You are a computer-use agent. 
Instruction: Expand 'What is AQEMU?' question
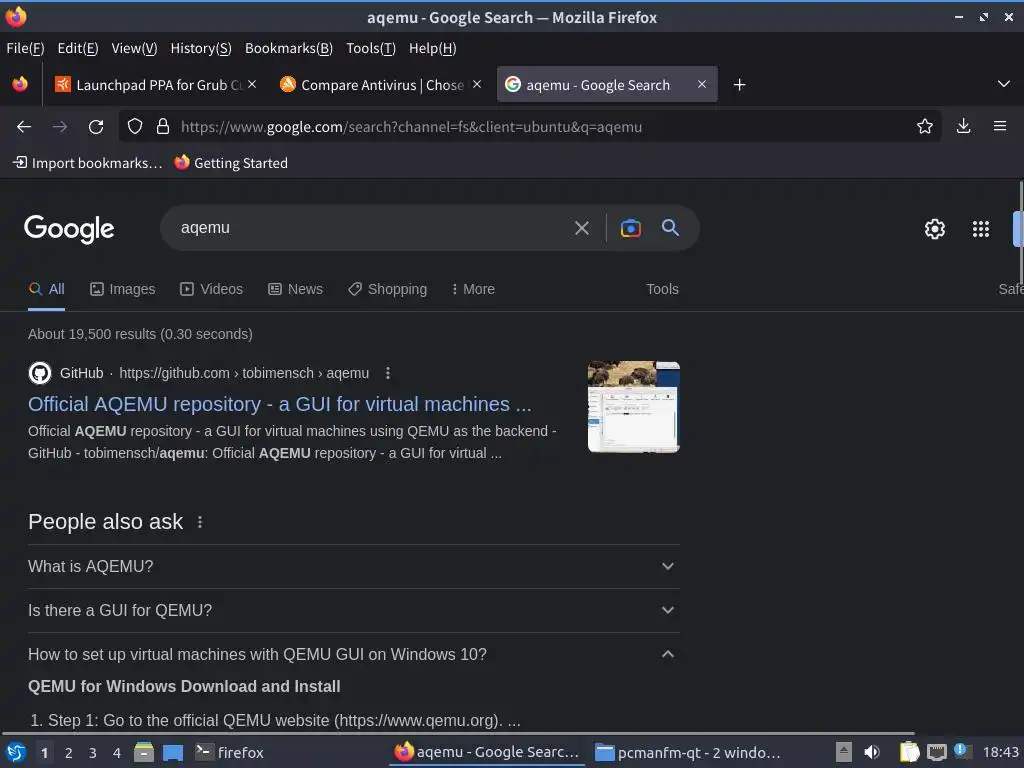tap(353, 566)
